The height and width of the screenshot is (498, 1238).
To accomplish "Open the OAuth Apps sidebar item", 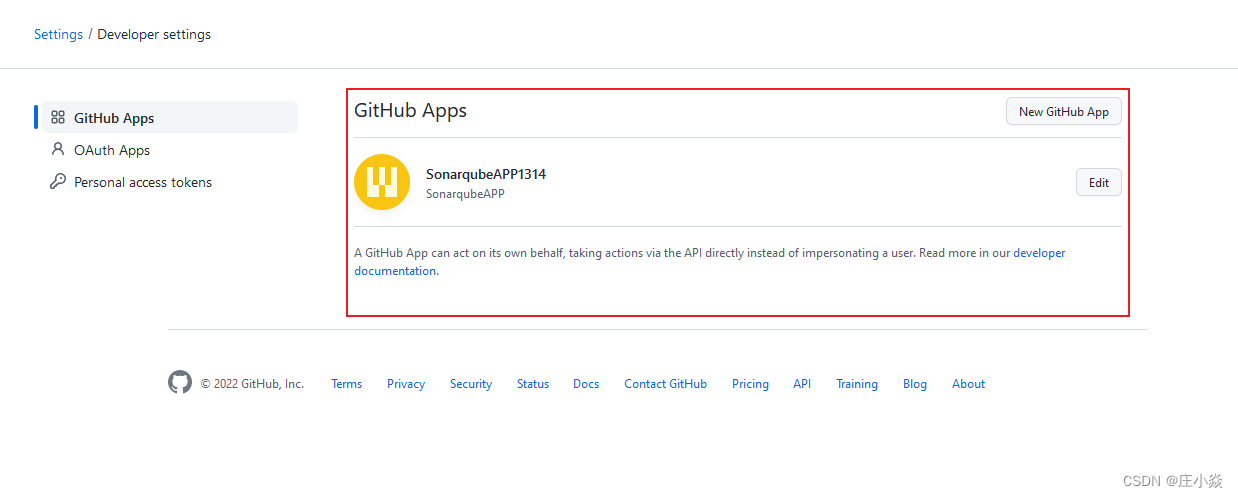I will 170,150.
